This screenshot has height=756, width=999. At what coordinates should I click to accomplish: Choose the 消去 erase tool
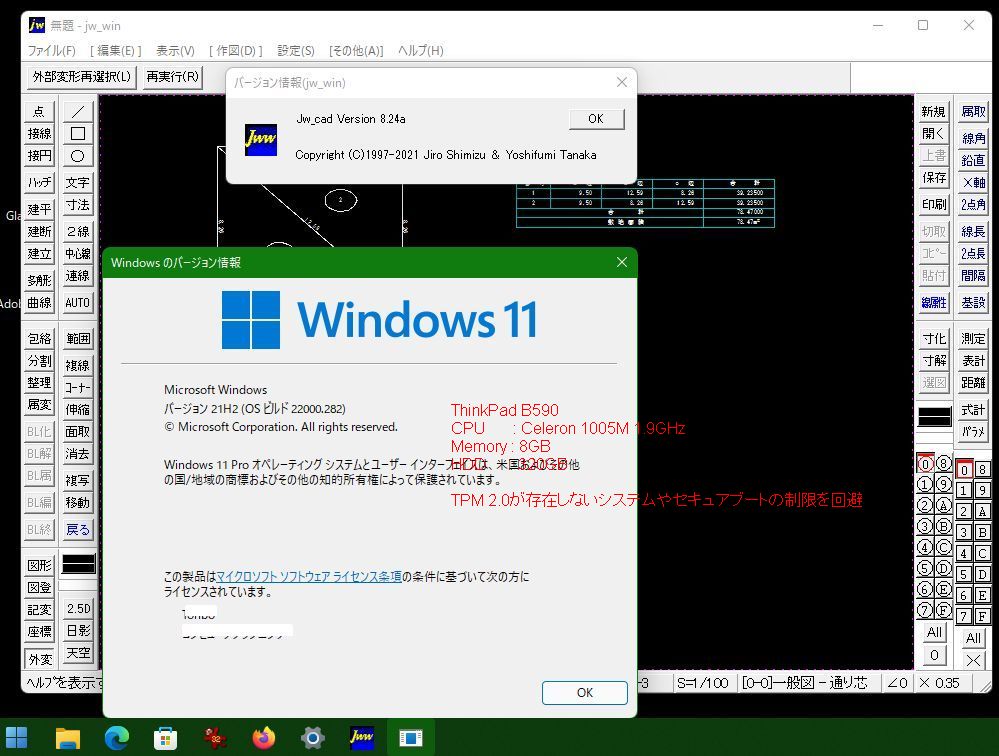pos(78,453)
